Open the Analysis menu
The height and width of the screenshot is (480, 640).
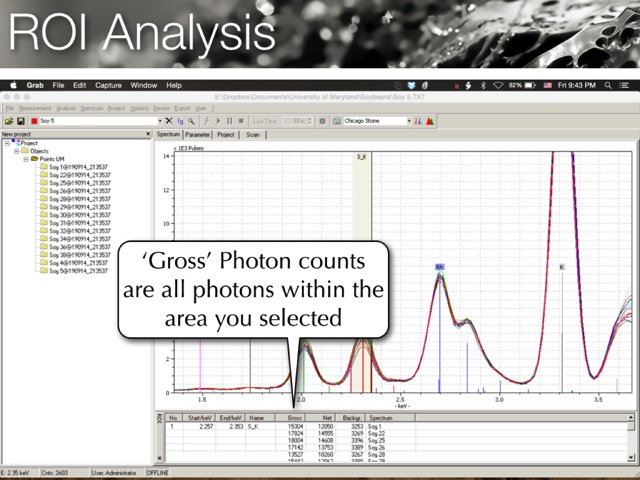(66, 108)
